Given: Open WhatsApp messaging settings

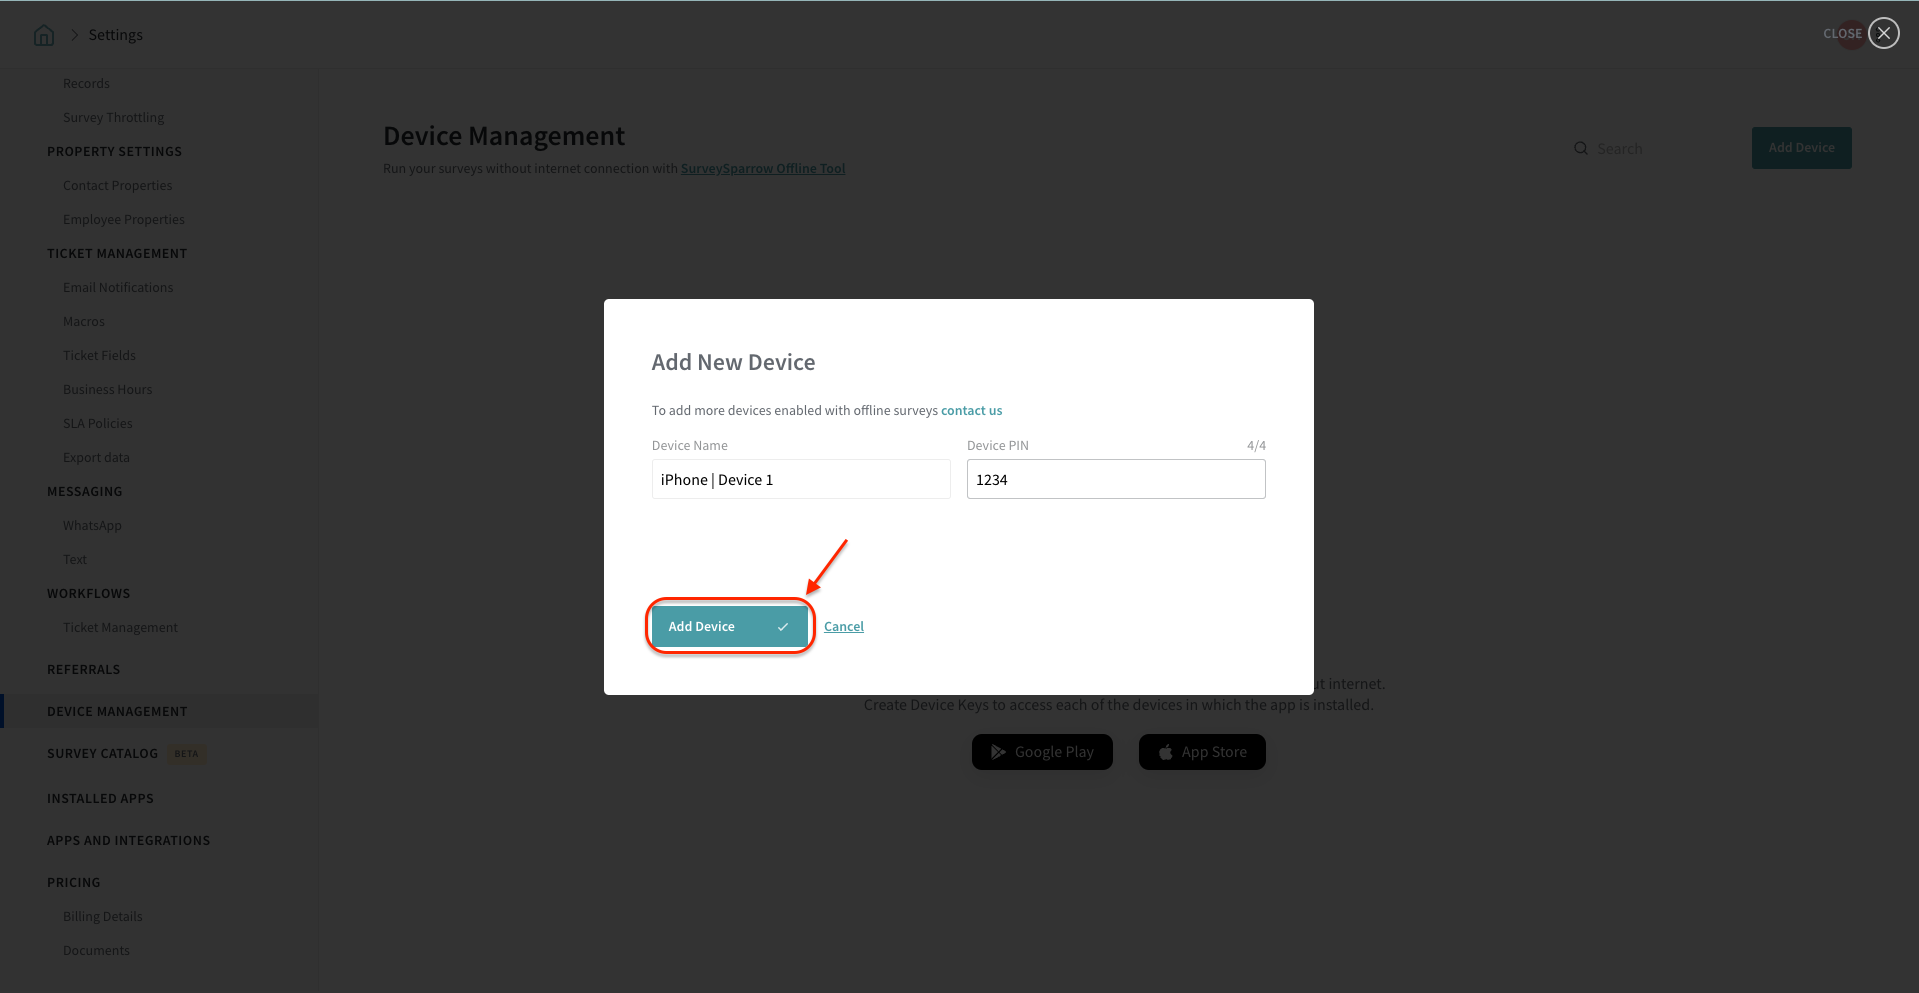Looking at the screenshot, I should (92, 526).
